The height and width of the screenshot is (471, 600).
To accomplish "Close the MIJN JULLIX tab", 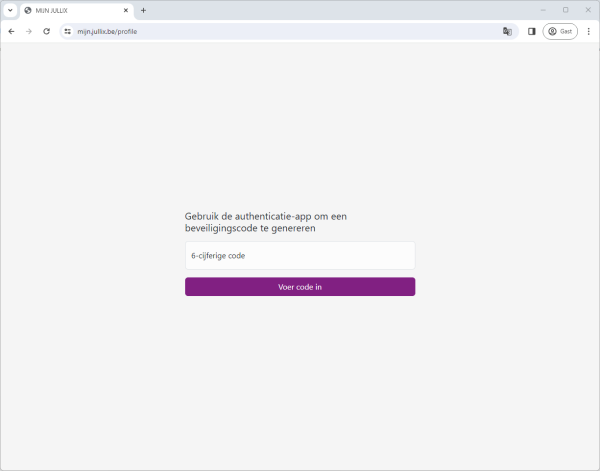I will [x=125, y=10].
